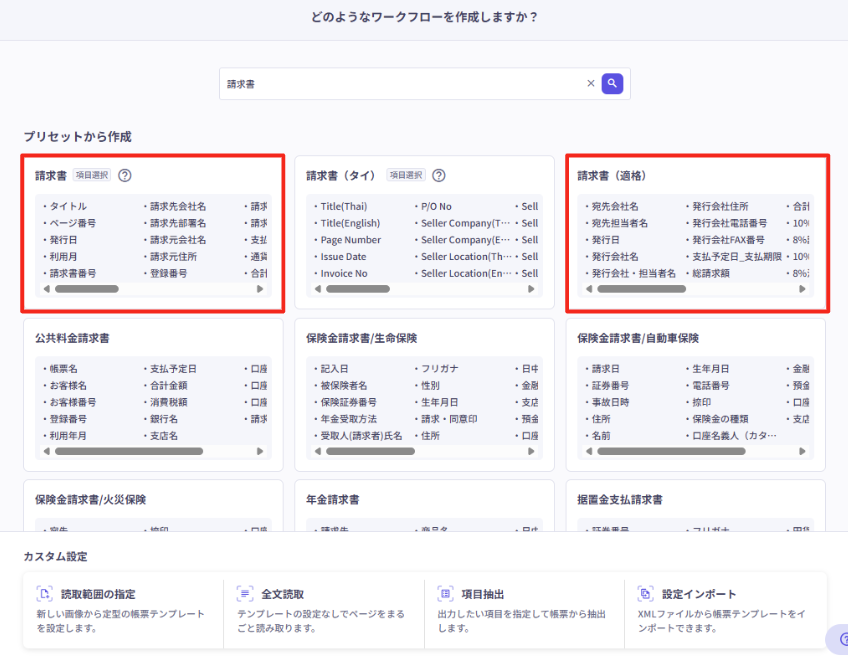Screen dimensions: 848x661
Task: Click scrollbar thumb in 請求書（適格） field list
Action: (x=641, y=289)
